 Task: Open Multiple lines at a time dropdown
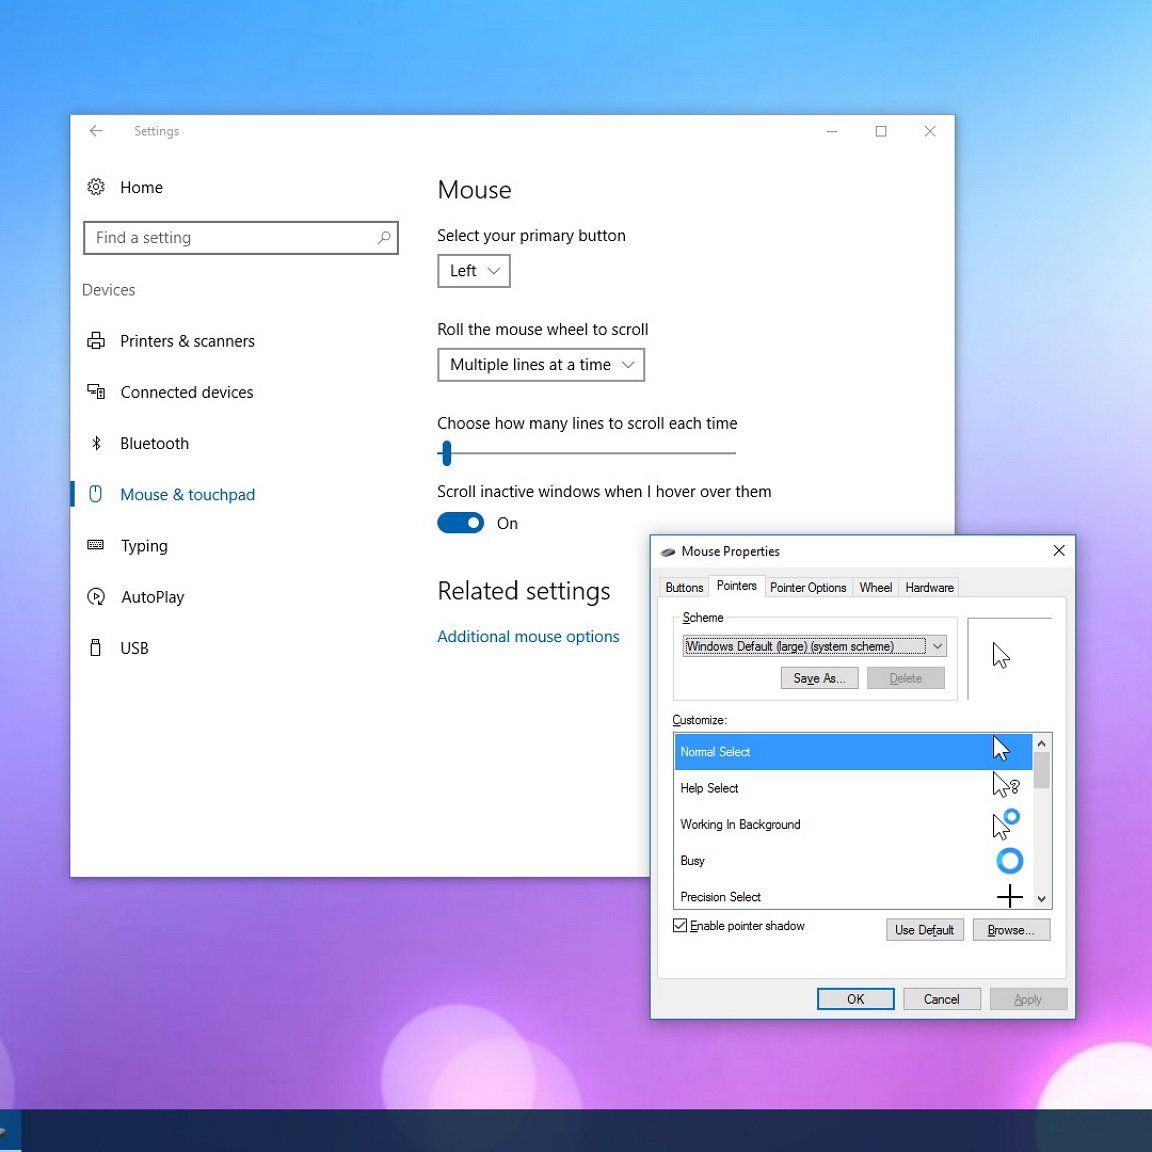tap(541, 365)
